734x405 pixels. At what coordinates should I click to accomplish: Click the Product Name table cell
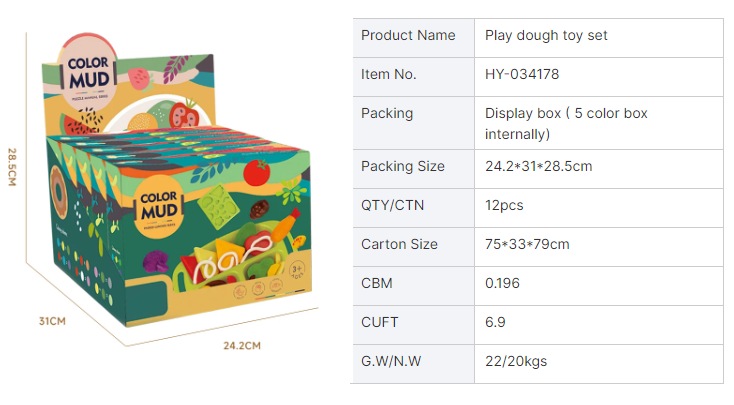(x=414, y=38)
